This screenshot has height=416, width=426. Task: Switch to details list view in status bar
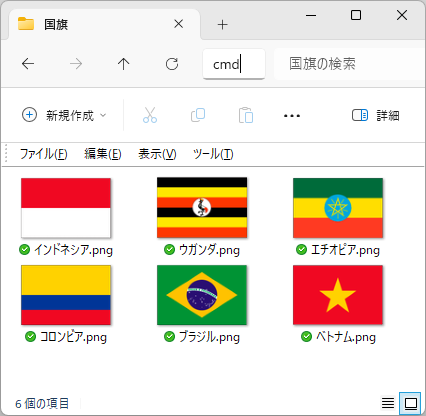388,403
